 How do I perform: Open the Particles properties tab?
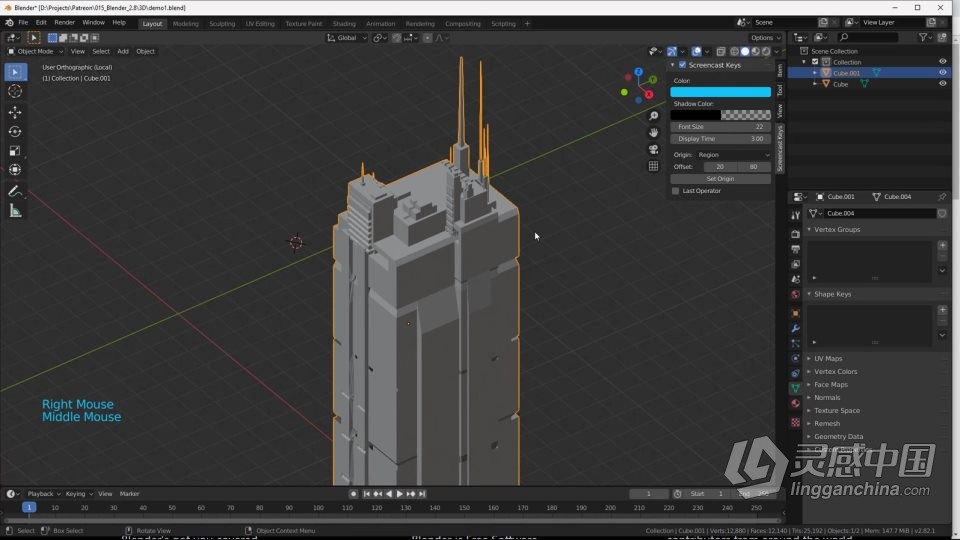[795, 343]
